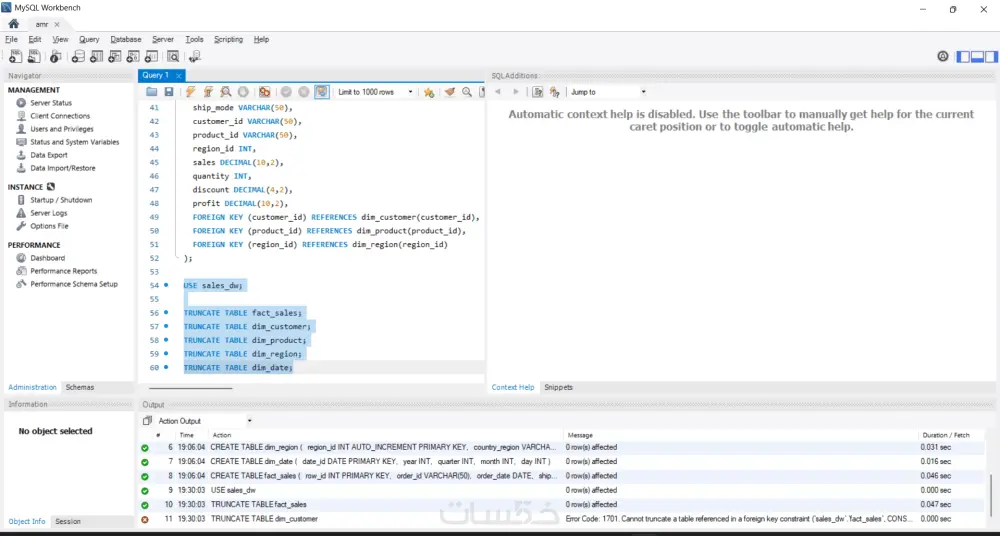
Task: Select the Query 1 tab
Action: click(156, 75)
